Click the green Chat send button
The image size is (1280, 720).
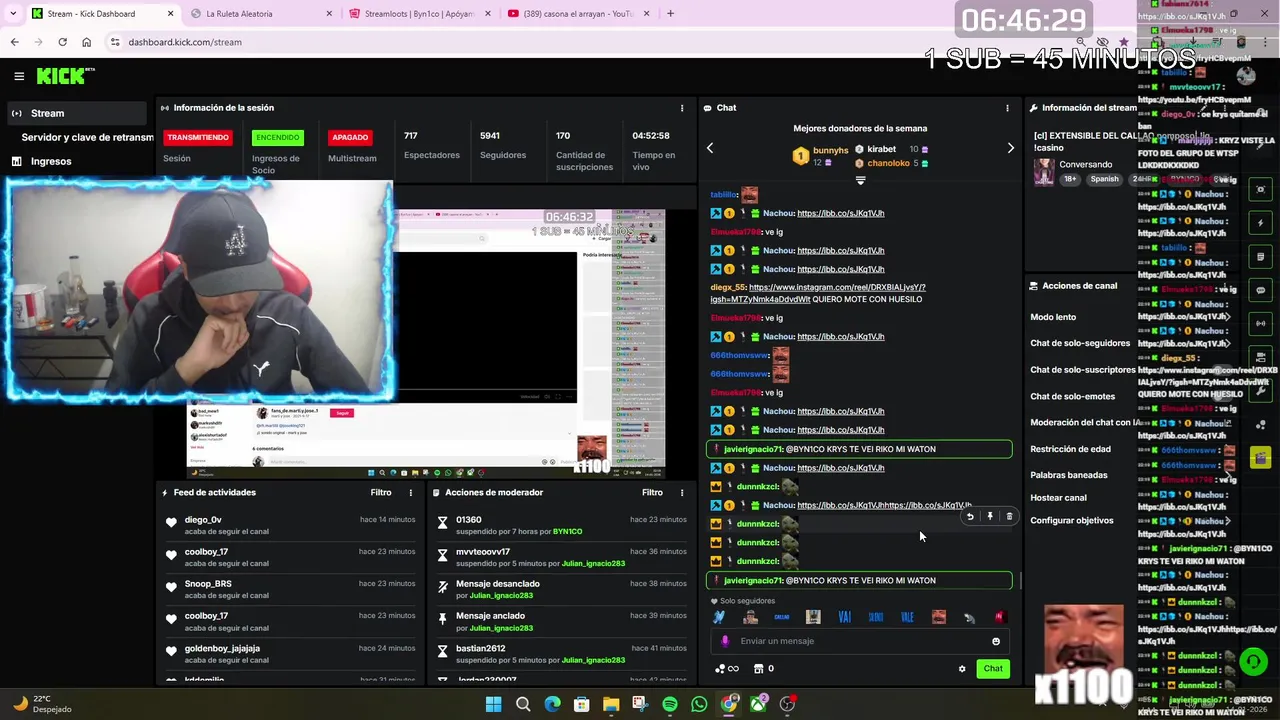(993, 669)
